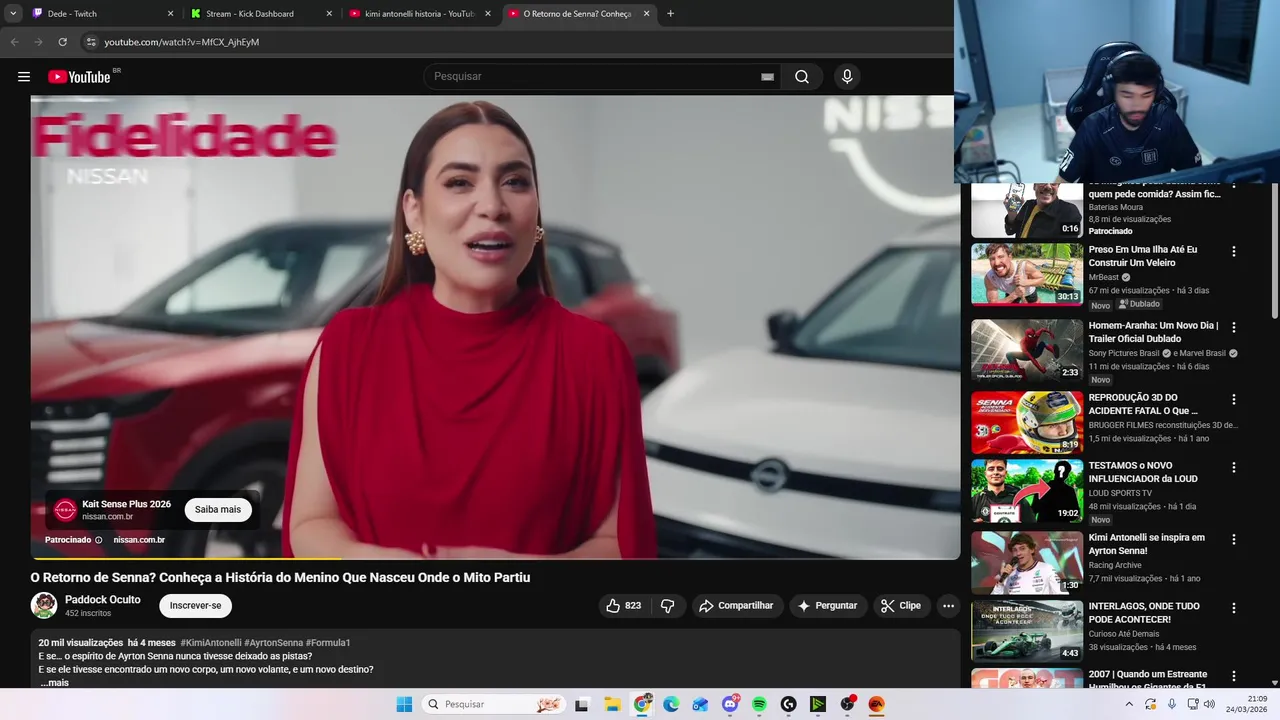Click the Baterias Moura sponsored channel name
This screenshot has height=720, width=1280.
[x=1115, y=207]
